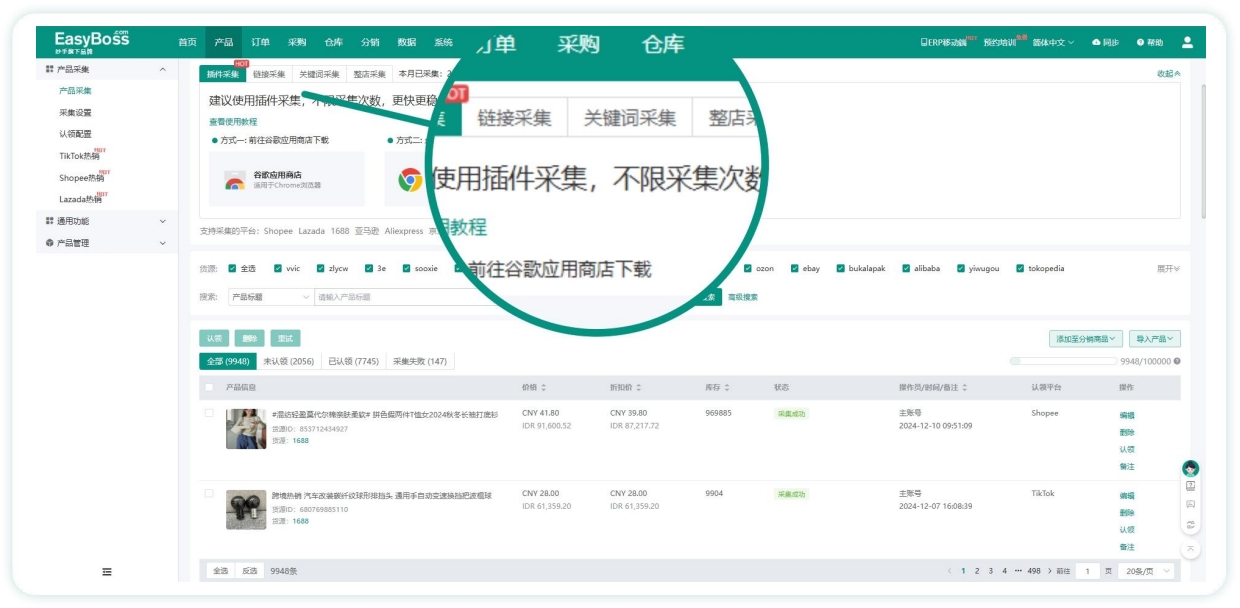Open 分销 in top navigation
The width and height of the screenshot is (1240, 608).
[370, 42]
